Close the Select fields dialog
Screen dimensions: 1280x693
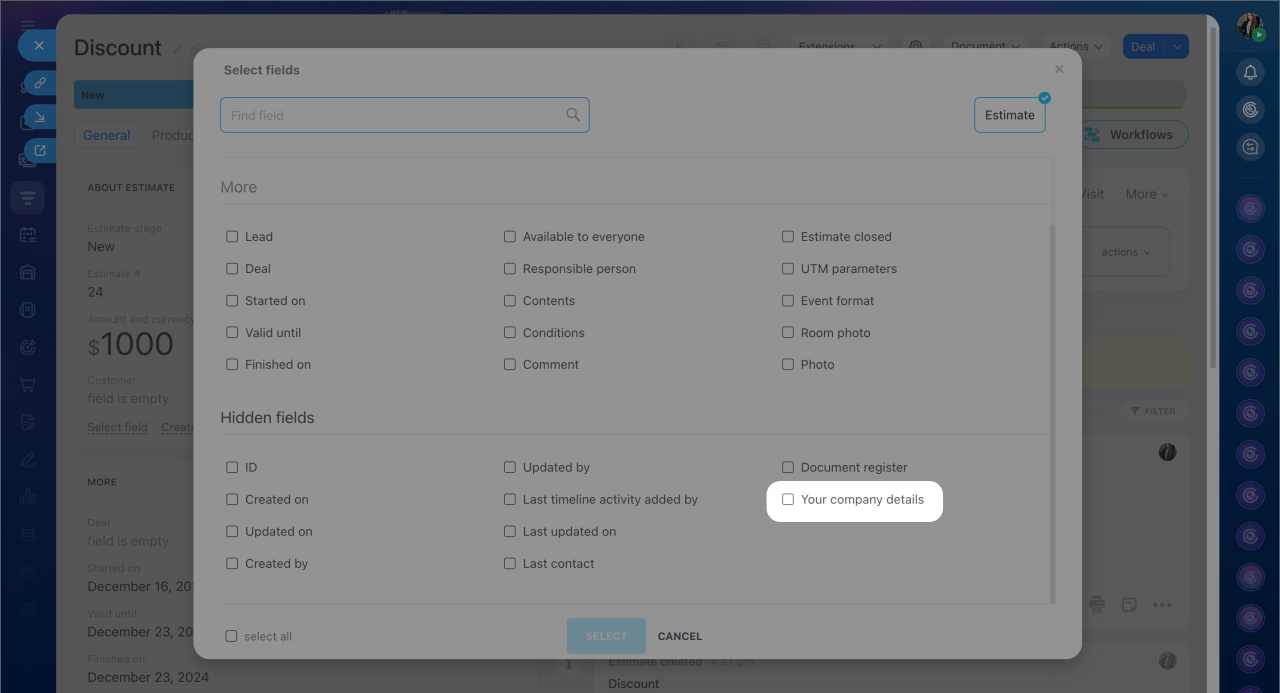click(1059, 70)
